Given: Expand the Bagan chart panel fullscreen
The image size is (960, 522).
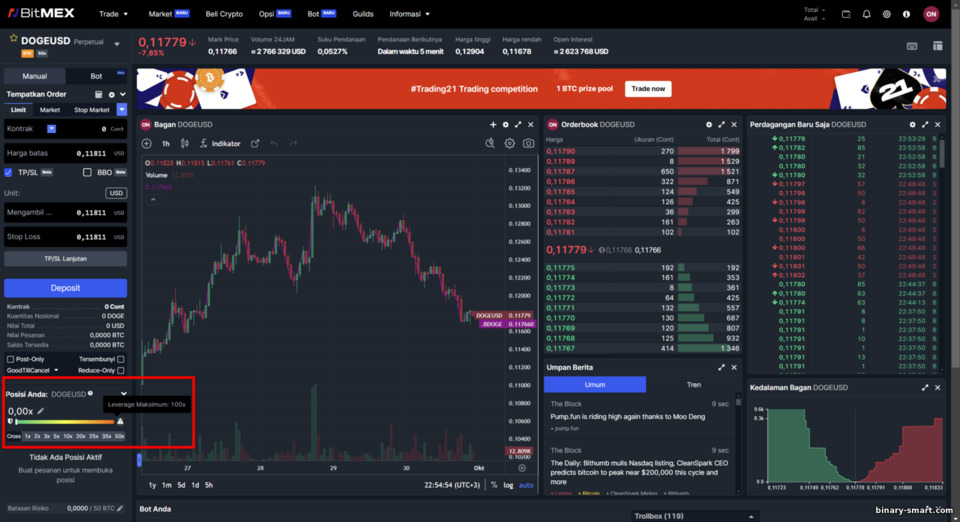Looking at the screenshot, I should click(518, 124).
